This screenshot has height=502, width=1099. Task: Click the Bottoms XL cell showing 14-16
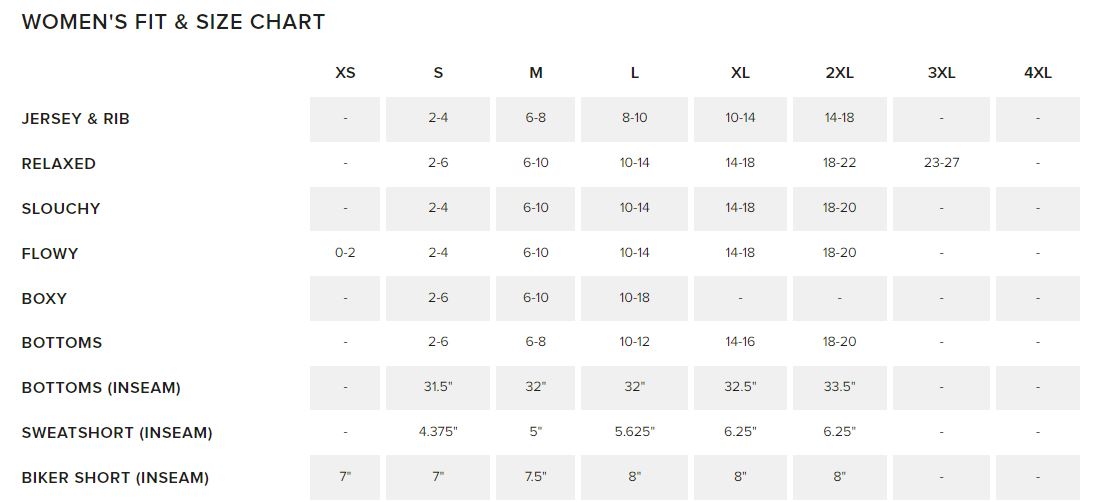(x=740, y=342)
